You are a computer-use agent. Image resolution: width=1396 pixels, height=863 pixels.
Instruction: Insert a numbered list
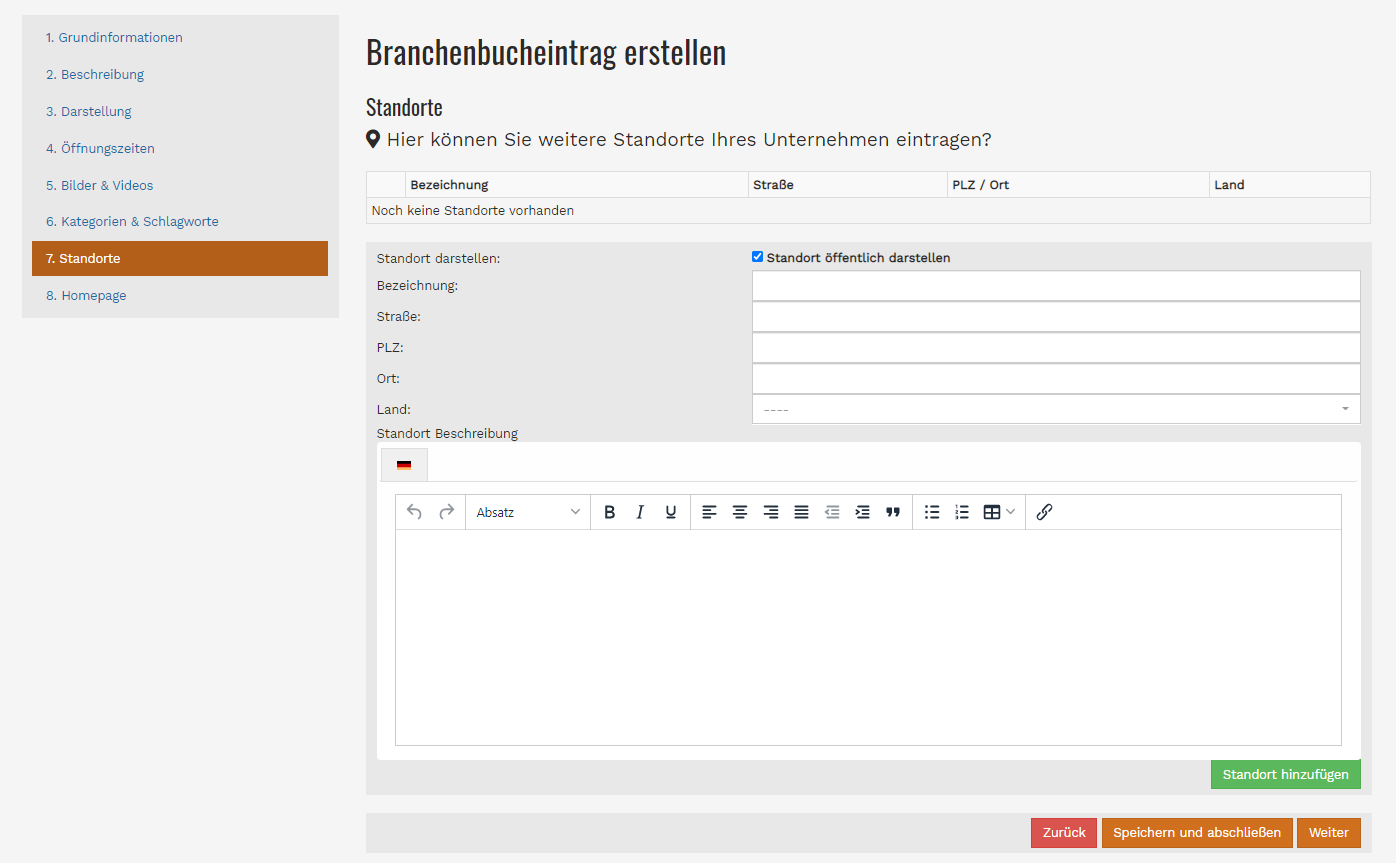click(x=962, y=512)
